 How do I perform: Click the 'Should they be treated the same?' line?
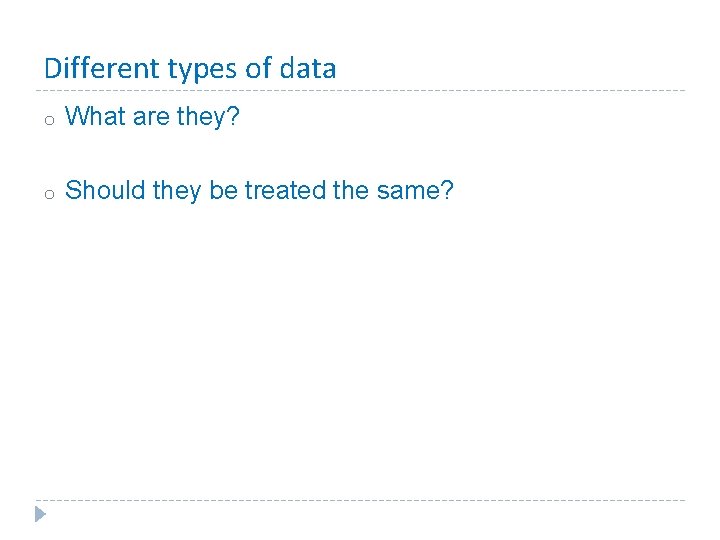coord(259,190)
